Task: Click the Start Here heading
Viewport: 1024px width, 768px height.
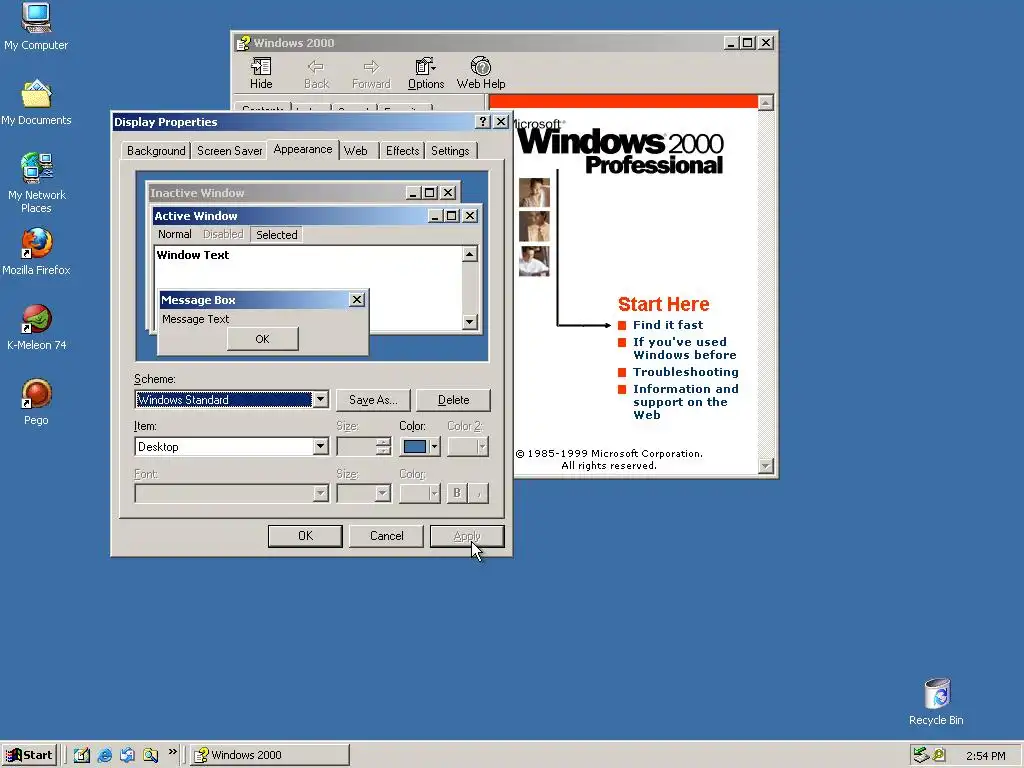Action: click(x=664, y=304)
